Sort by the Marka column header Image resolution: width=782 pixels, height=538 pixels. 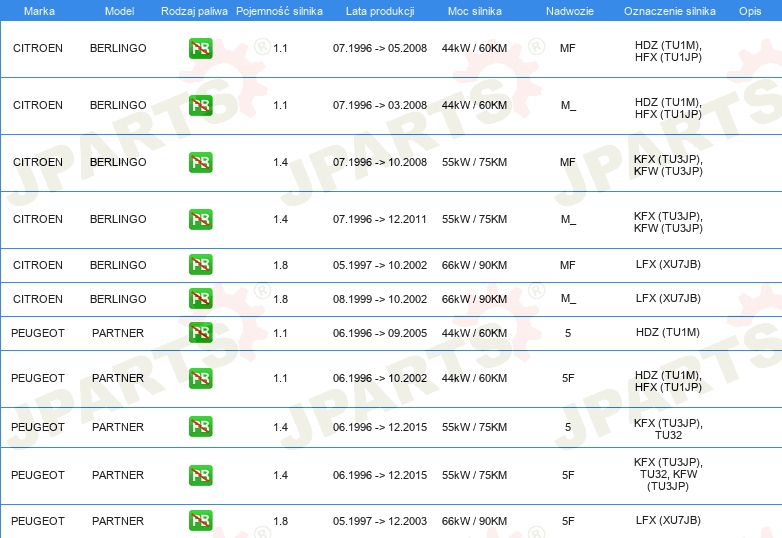(38, 10)
